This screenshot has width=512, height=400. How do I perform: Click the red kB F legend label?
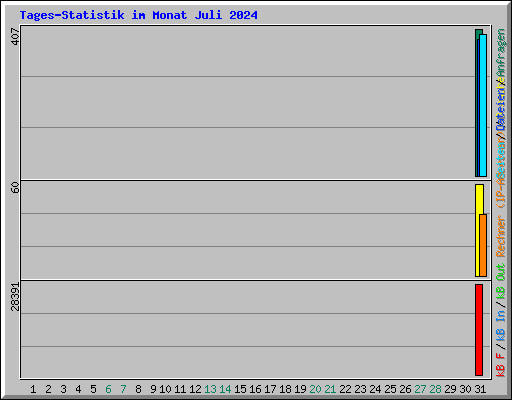pyautogui.click(x=500, y=365)
